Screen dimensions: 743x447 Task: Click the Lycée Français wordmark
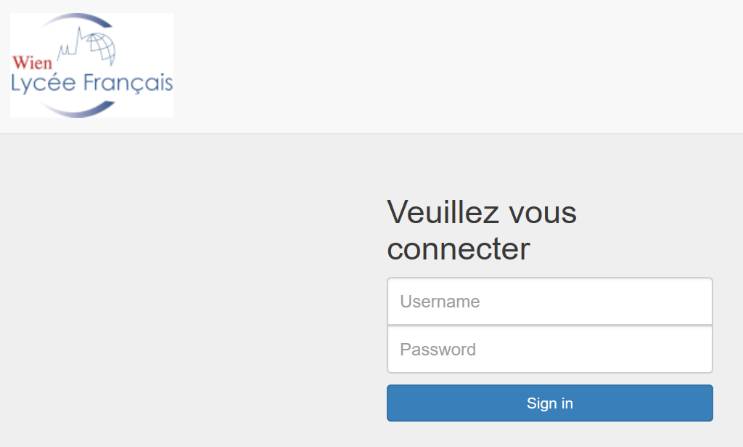(92, 83)
